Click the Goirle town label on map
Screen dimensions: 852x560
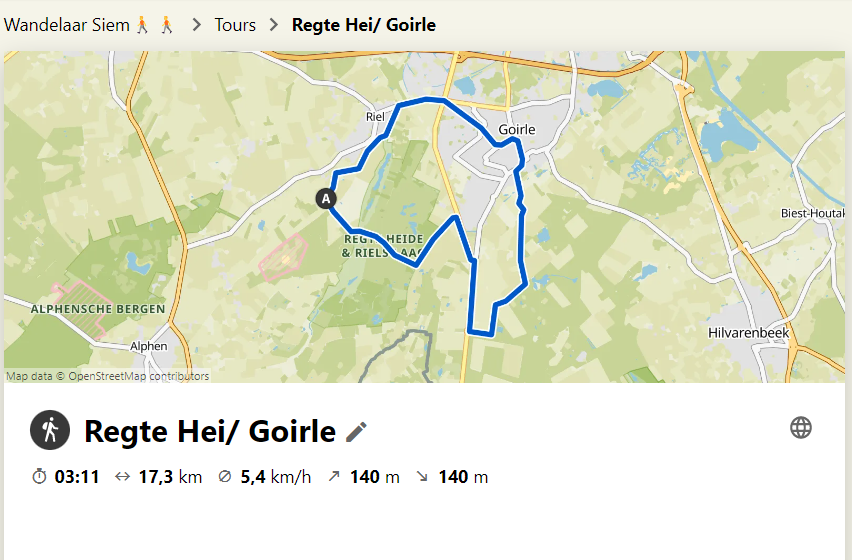[516, 130]
